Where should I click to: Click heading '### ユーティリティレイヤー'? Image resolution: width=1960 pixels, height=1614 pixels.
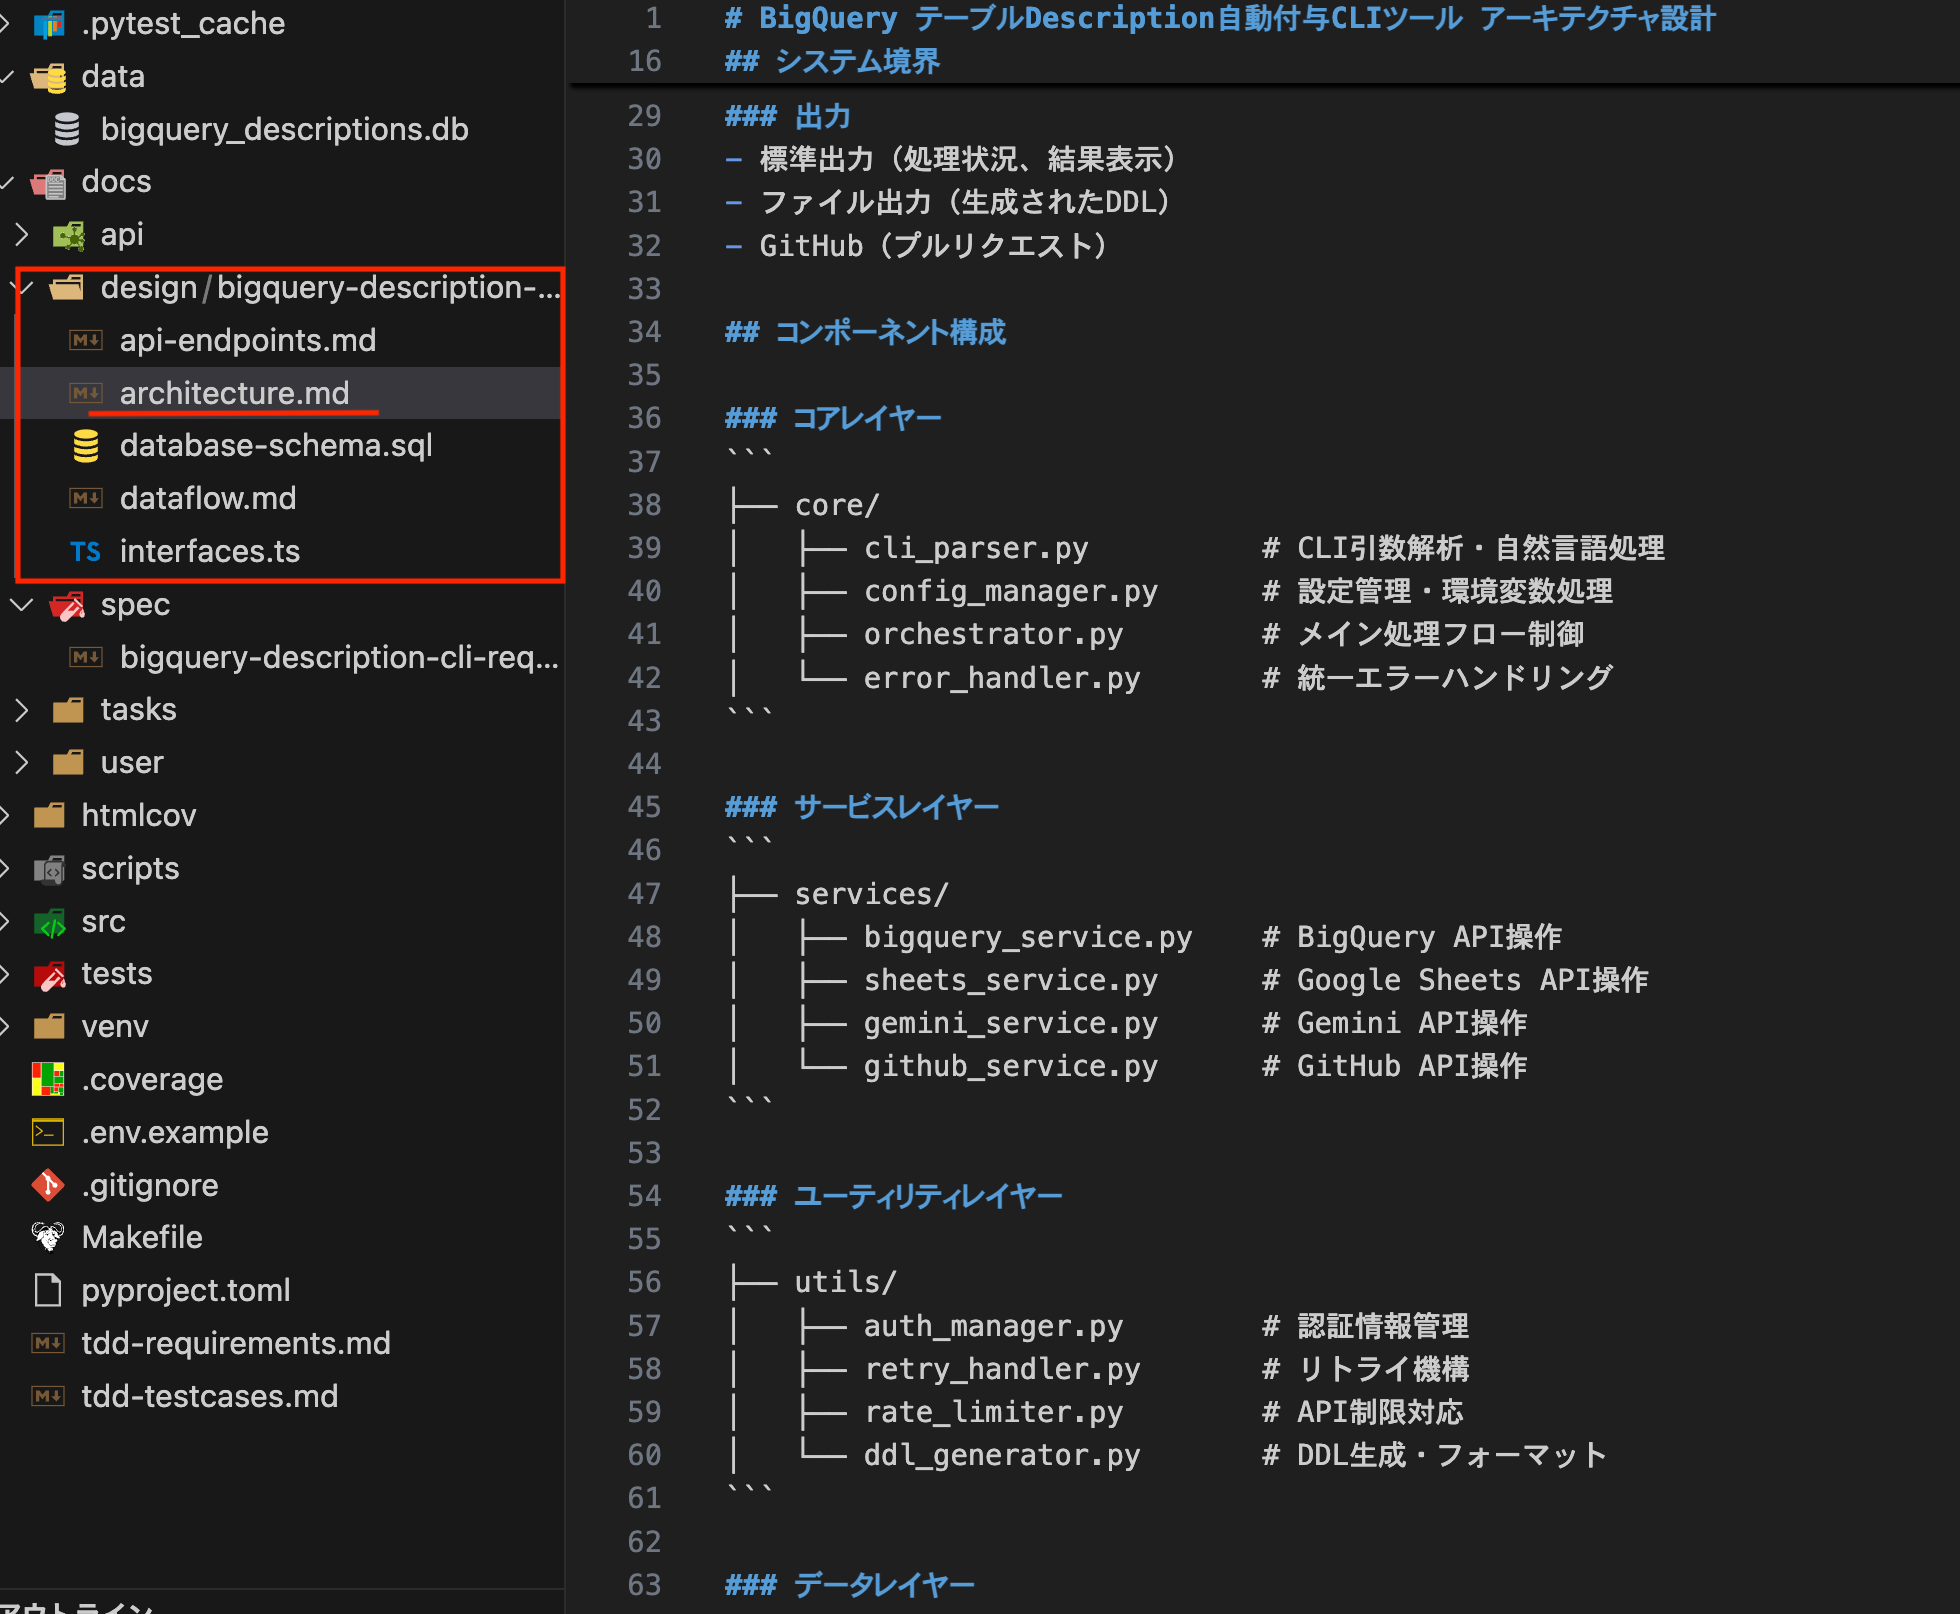[x=893, y=1196]
